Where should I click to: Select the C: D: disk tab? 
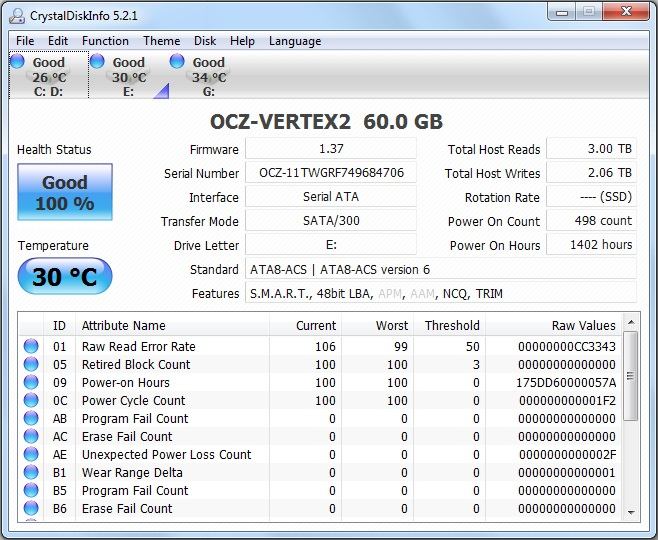point(49,76)
